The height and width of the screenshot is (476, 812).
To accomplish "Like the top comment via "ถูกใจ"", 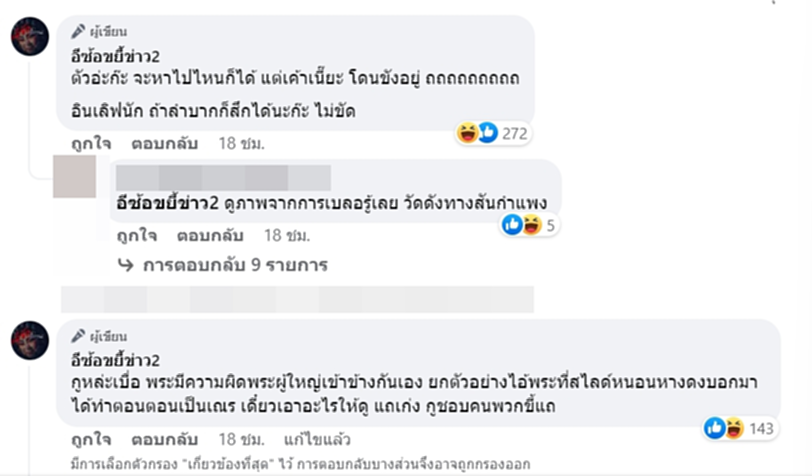I will pyautogui.click(x=90, y=144).
